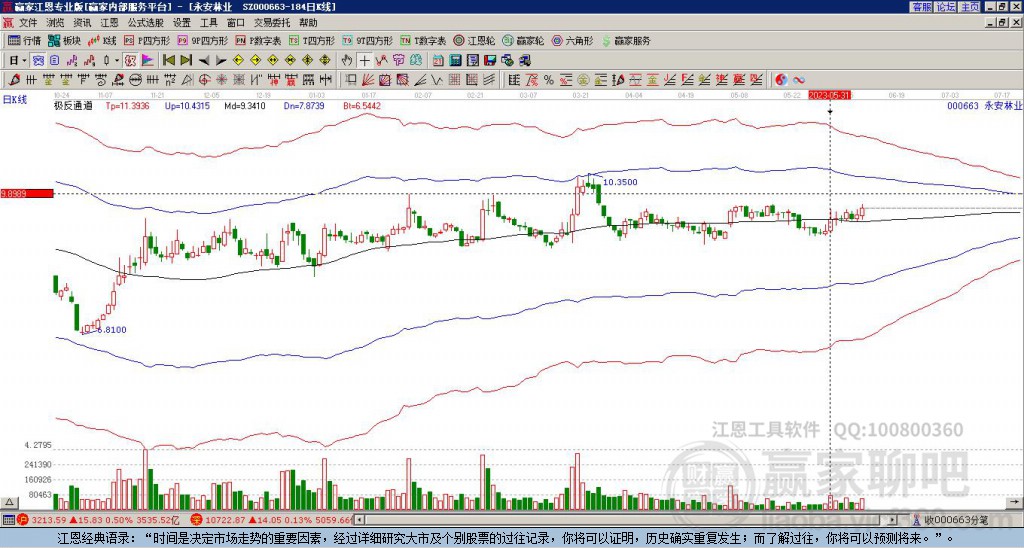Click the 客服 button
This screenshot has width=1024, height=548.
pos(922,7)
